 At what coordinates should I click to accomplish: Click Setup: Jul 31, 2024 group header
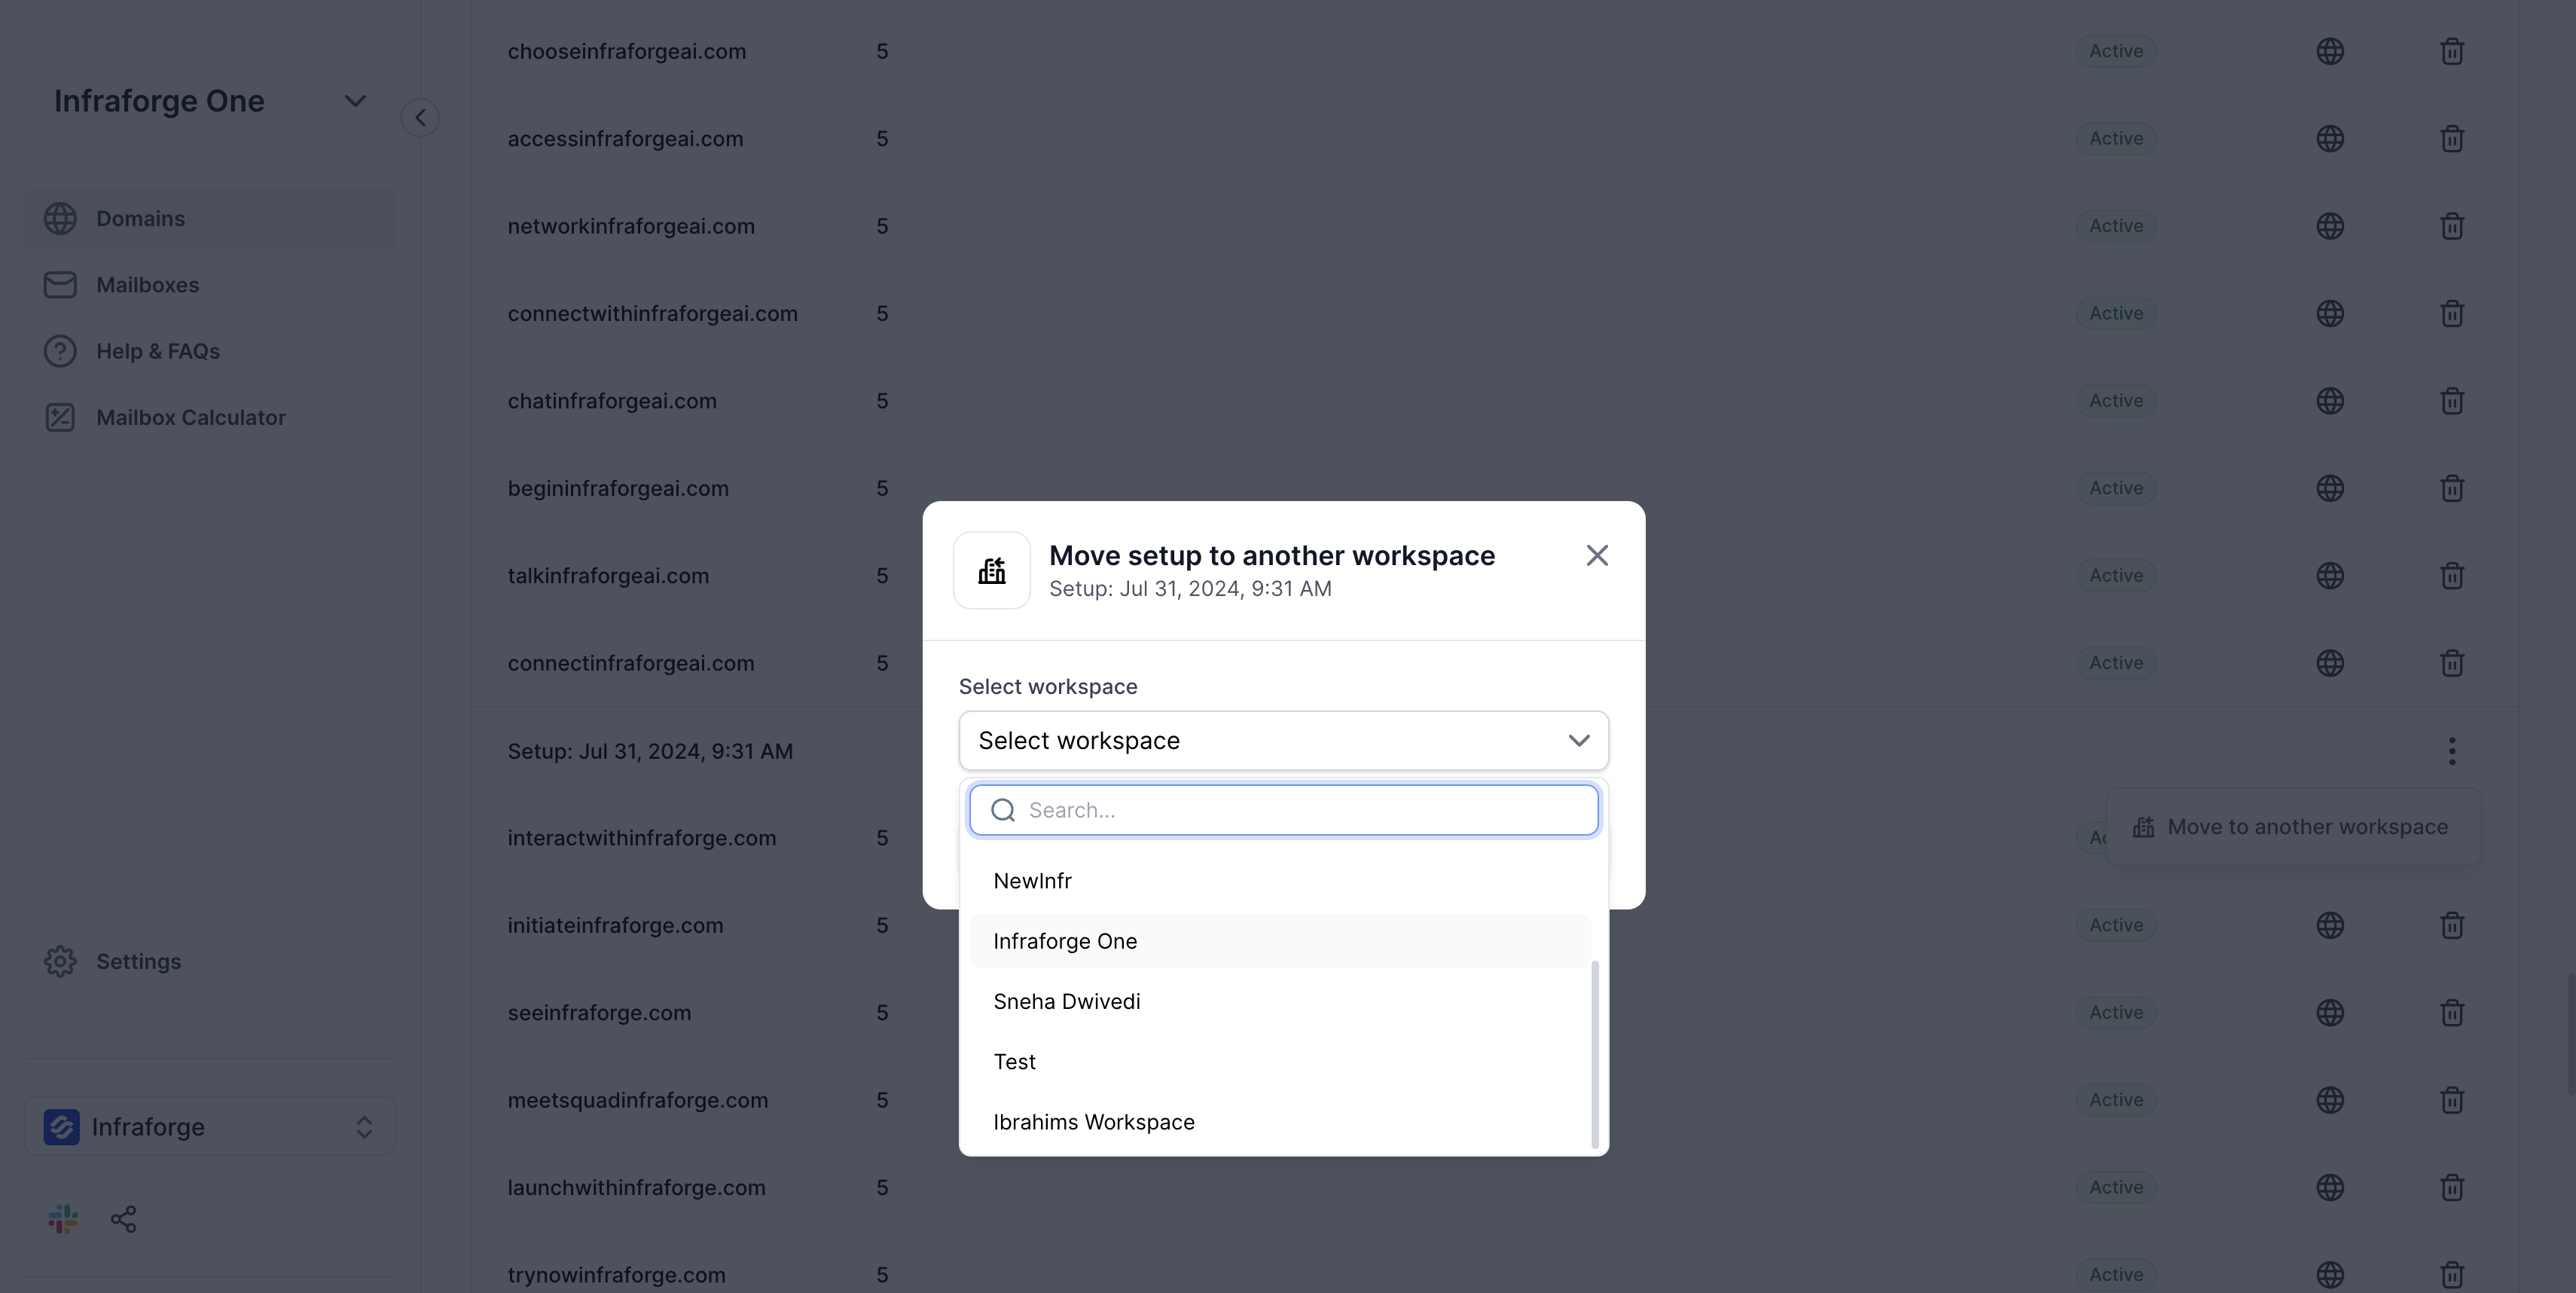[x=650, y=751]
